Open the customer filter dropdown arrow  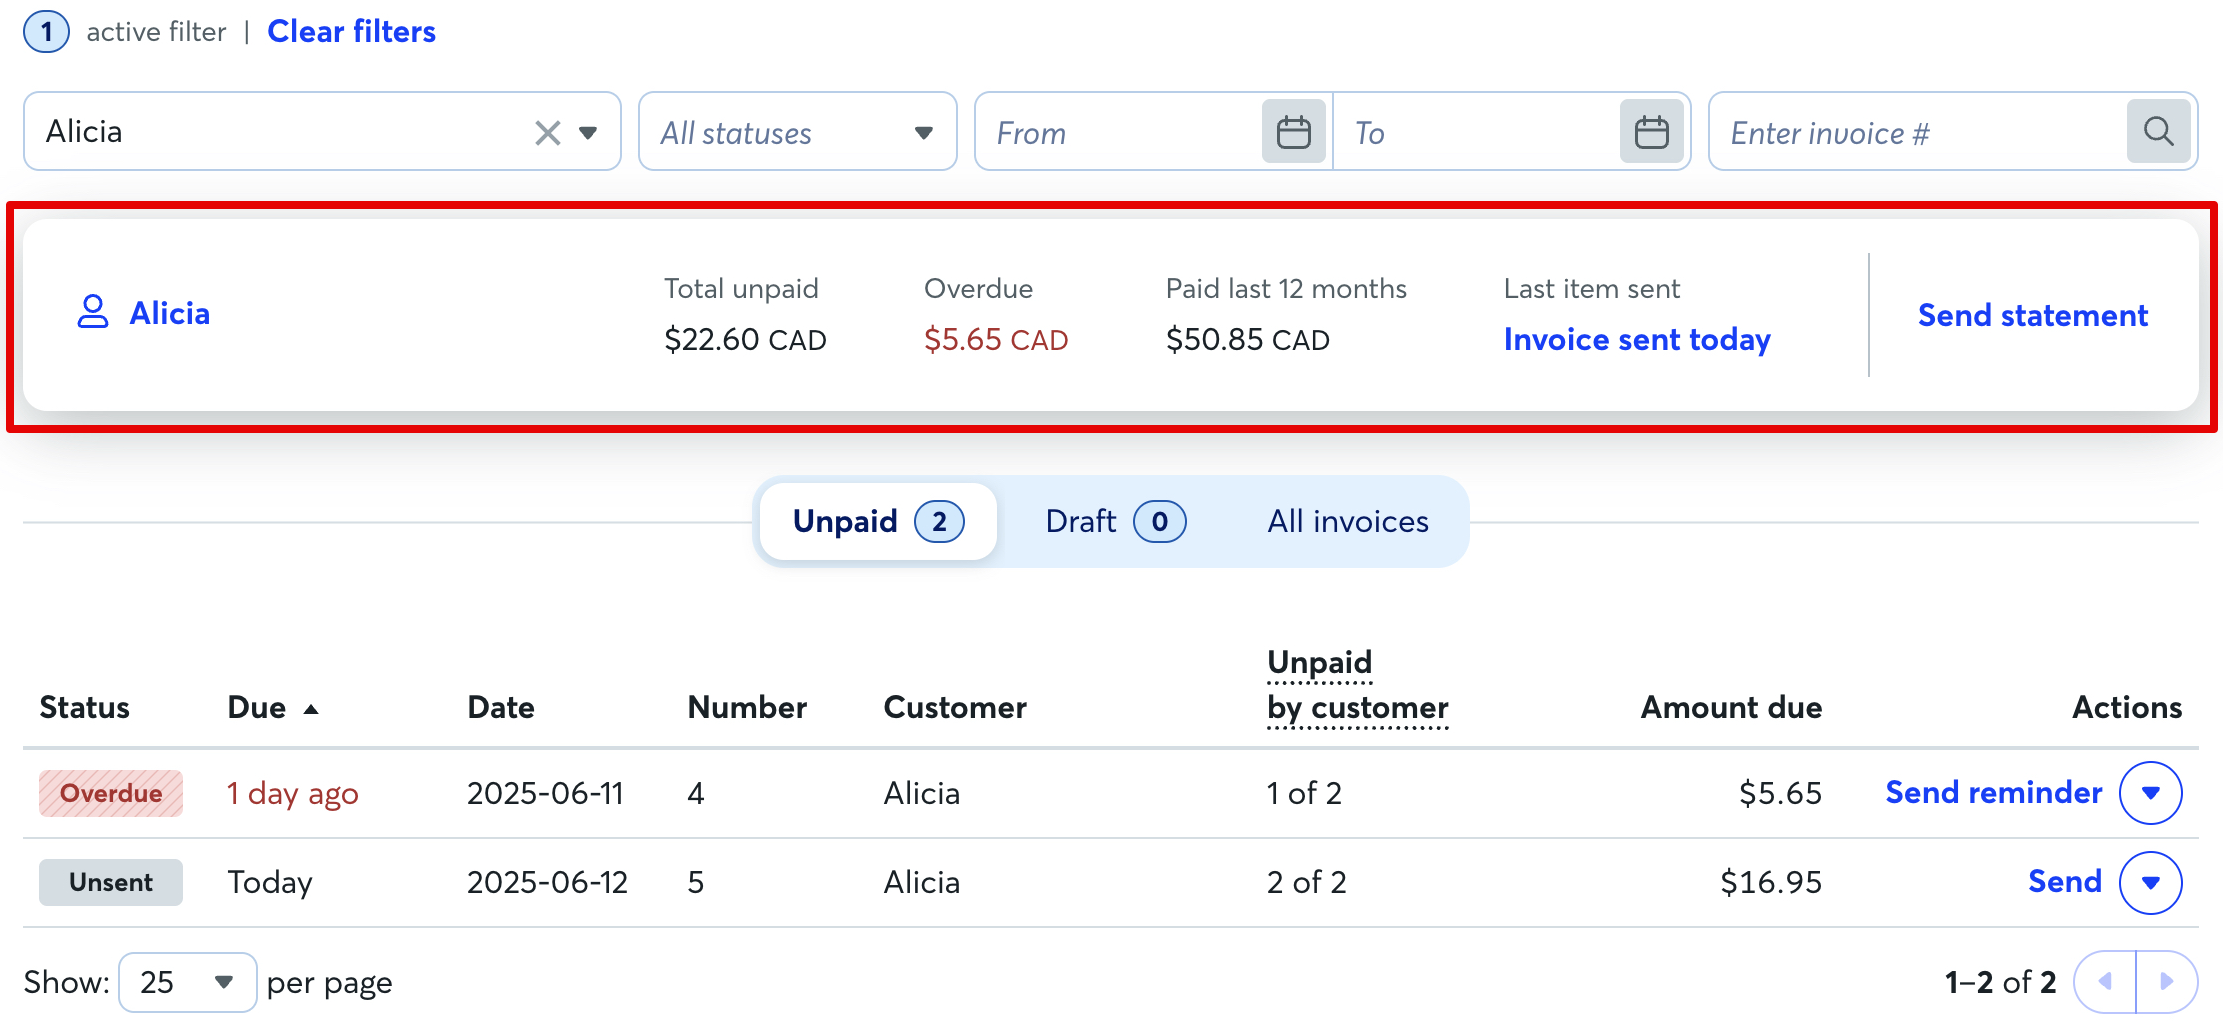tap(590, 131)
